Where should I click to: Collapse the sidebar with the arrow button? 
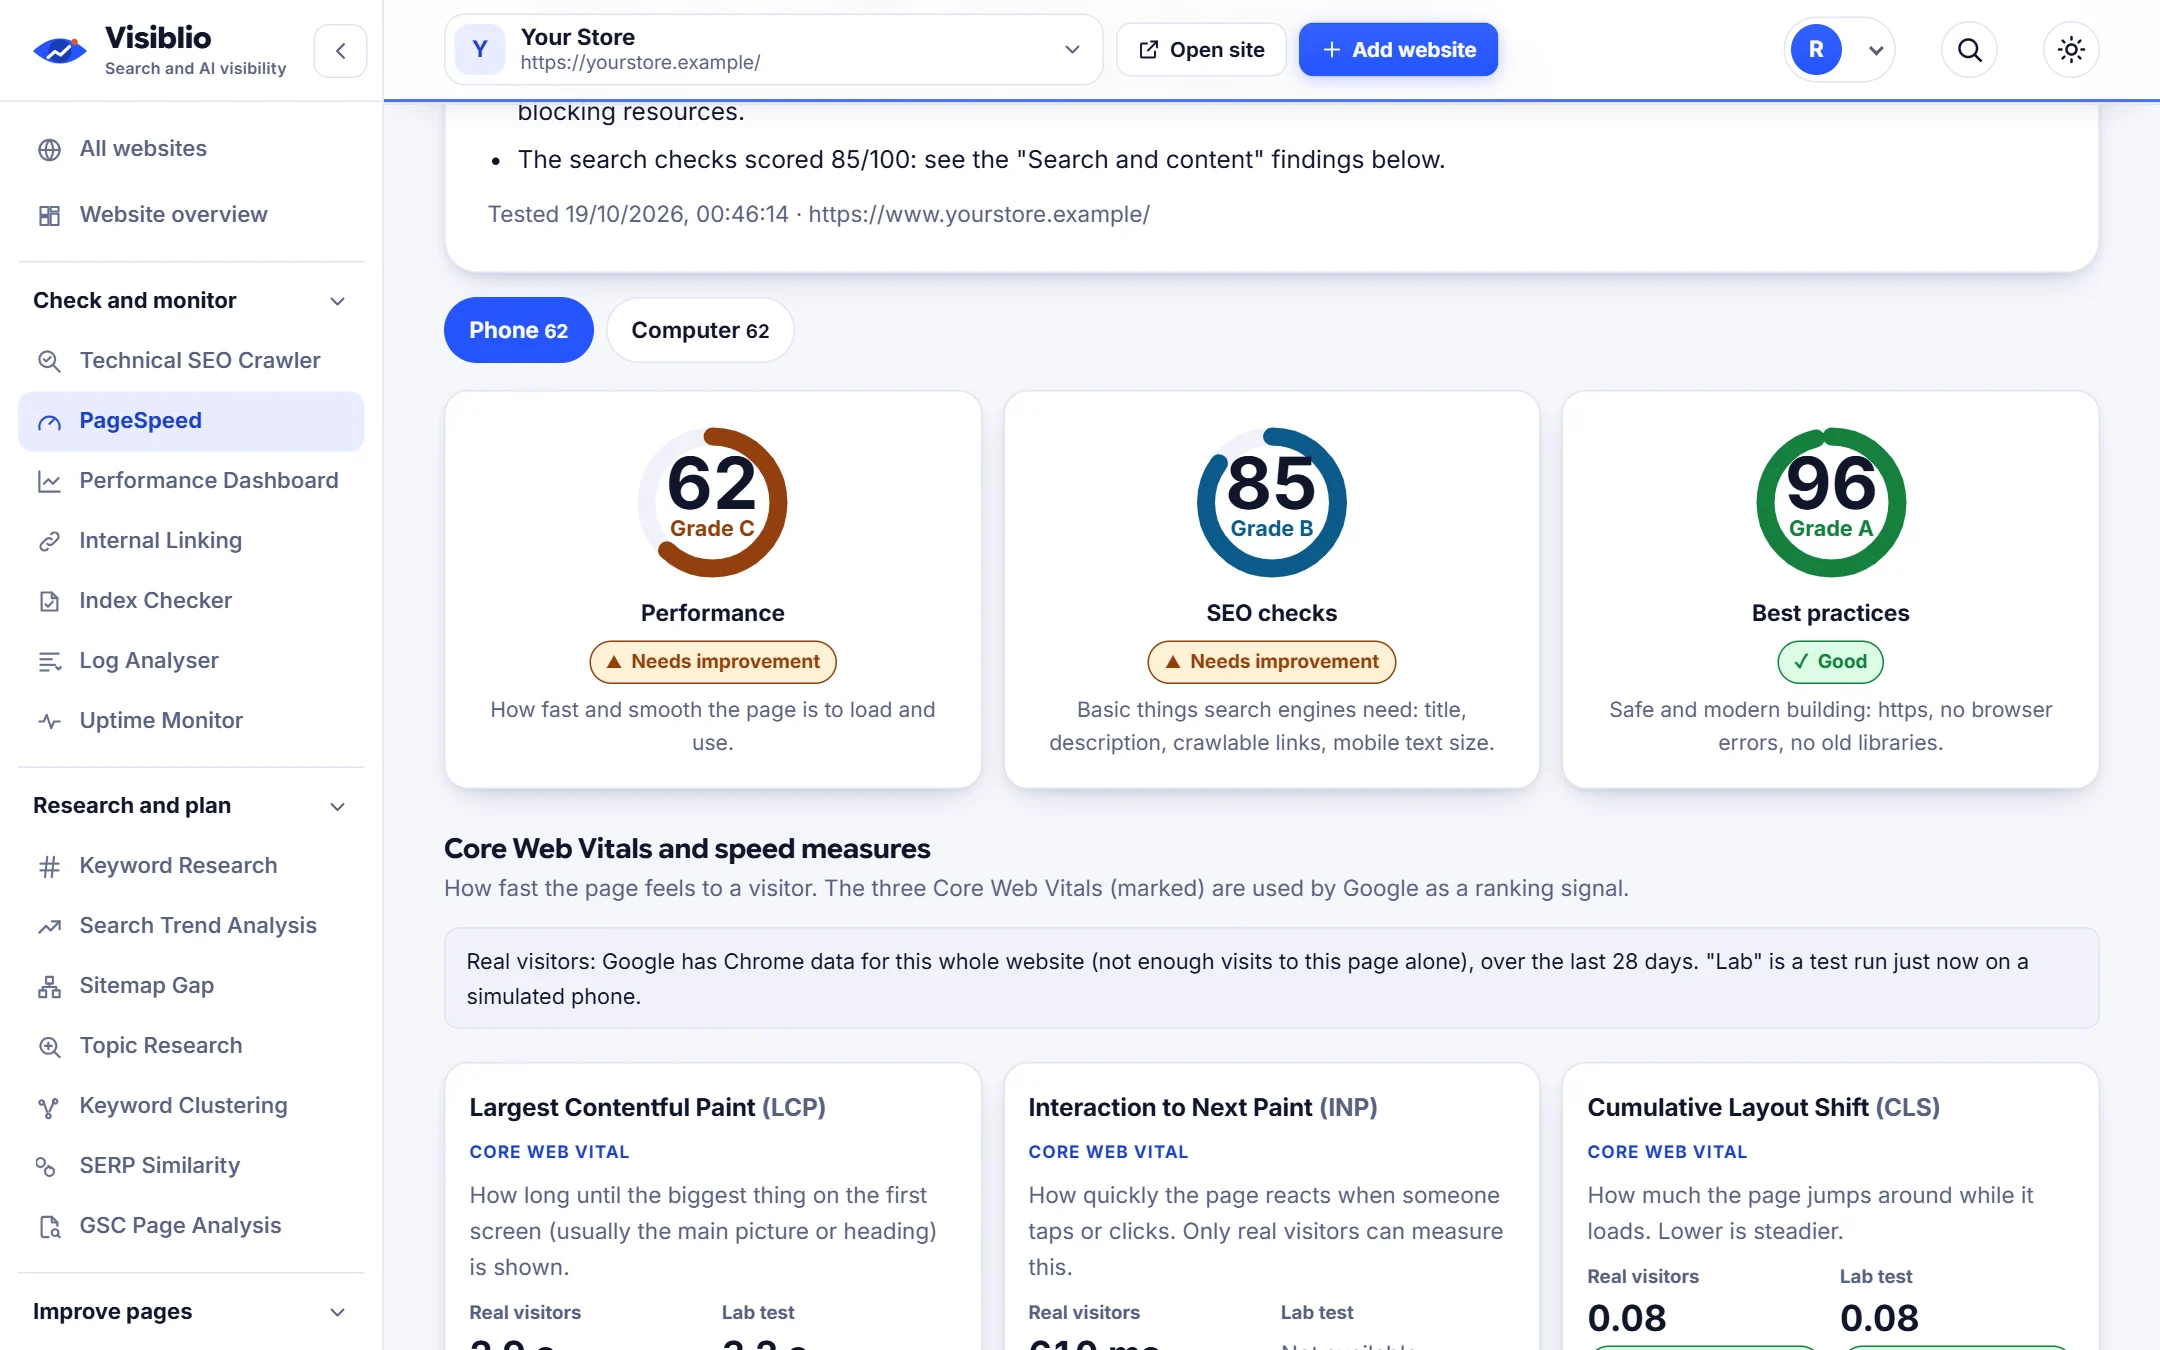[x=341, y=50]
